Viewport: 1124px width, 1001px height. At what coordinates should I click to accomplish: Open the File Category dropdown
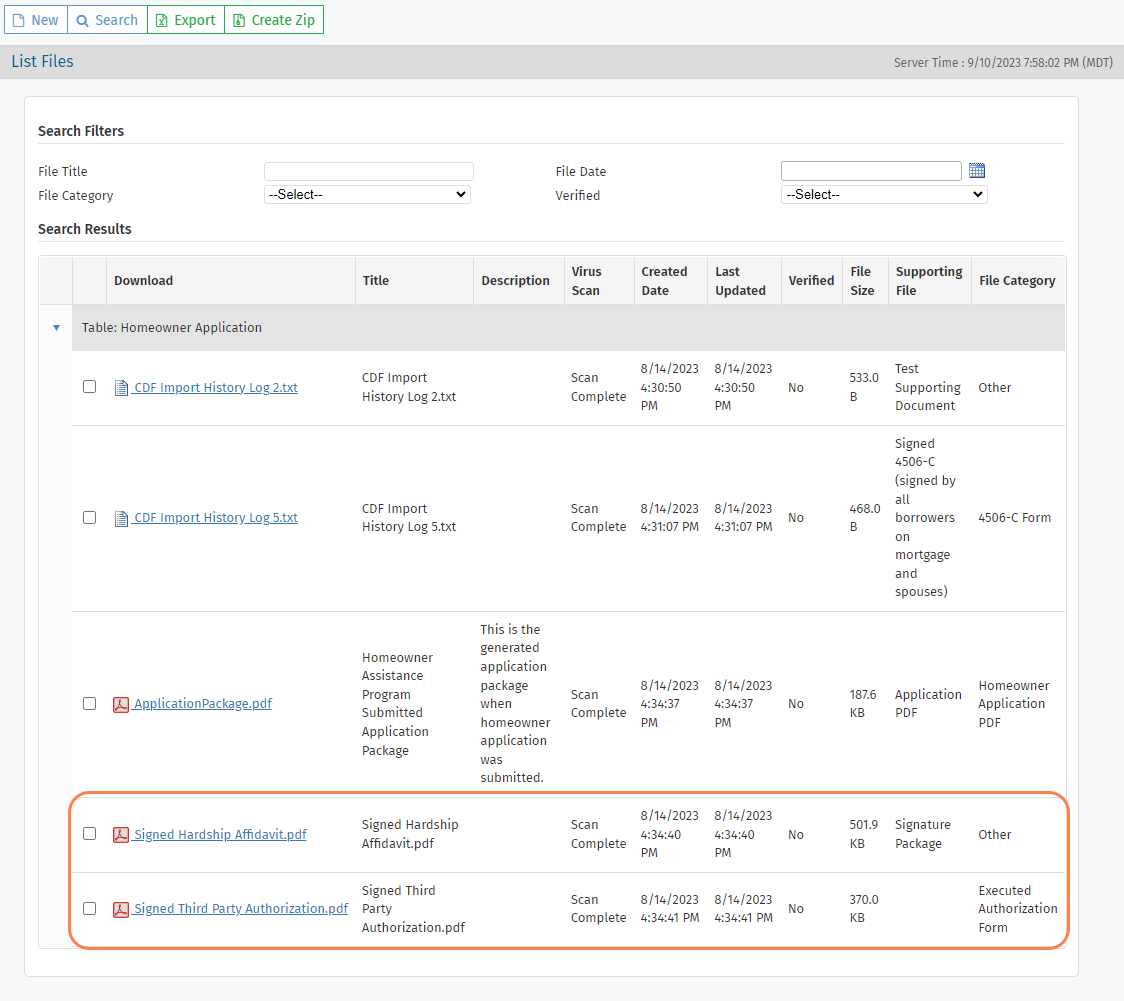[x=367, y=195]
